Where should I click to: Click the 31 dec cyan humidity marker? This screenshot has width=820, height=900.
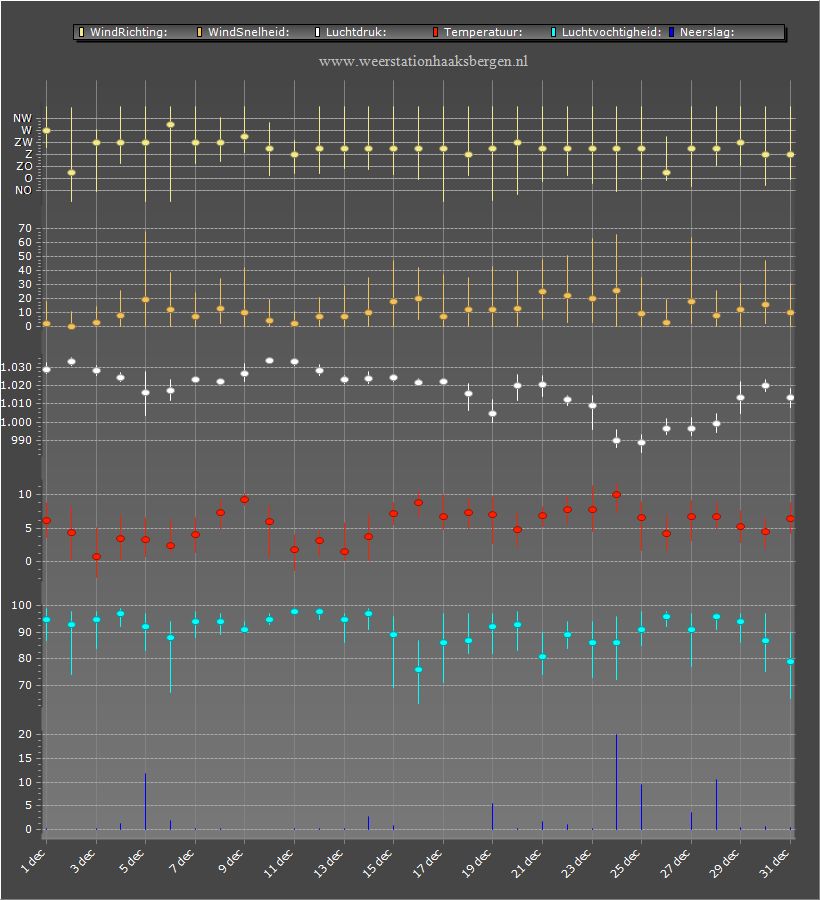791,662
